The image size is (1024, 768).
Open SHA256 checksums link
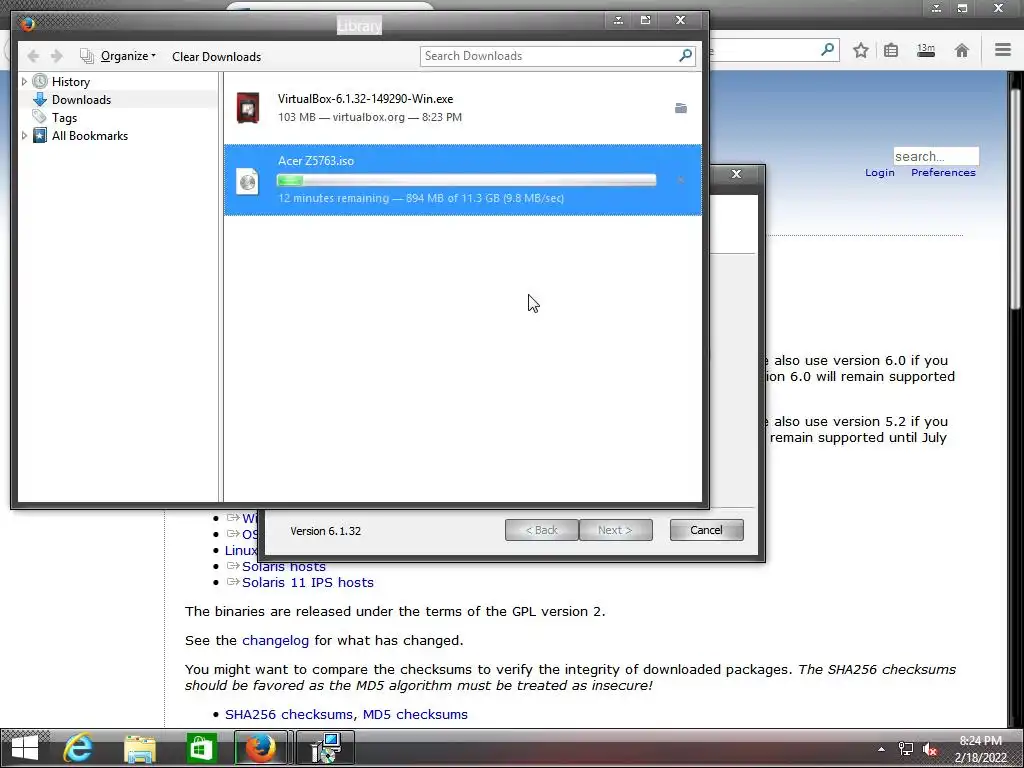coord(289,714)
